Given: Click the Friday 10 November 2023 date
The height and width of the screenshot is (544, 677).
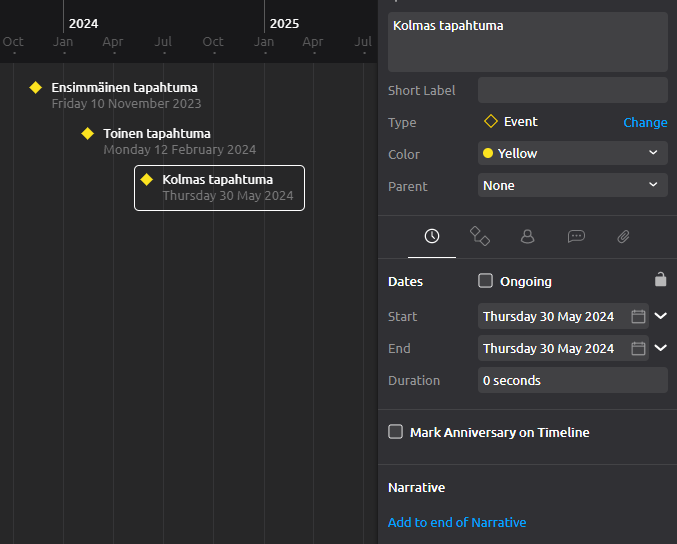Looking at the screenshot, I should [126, 104].
